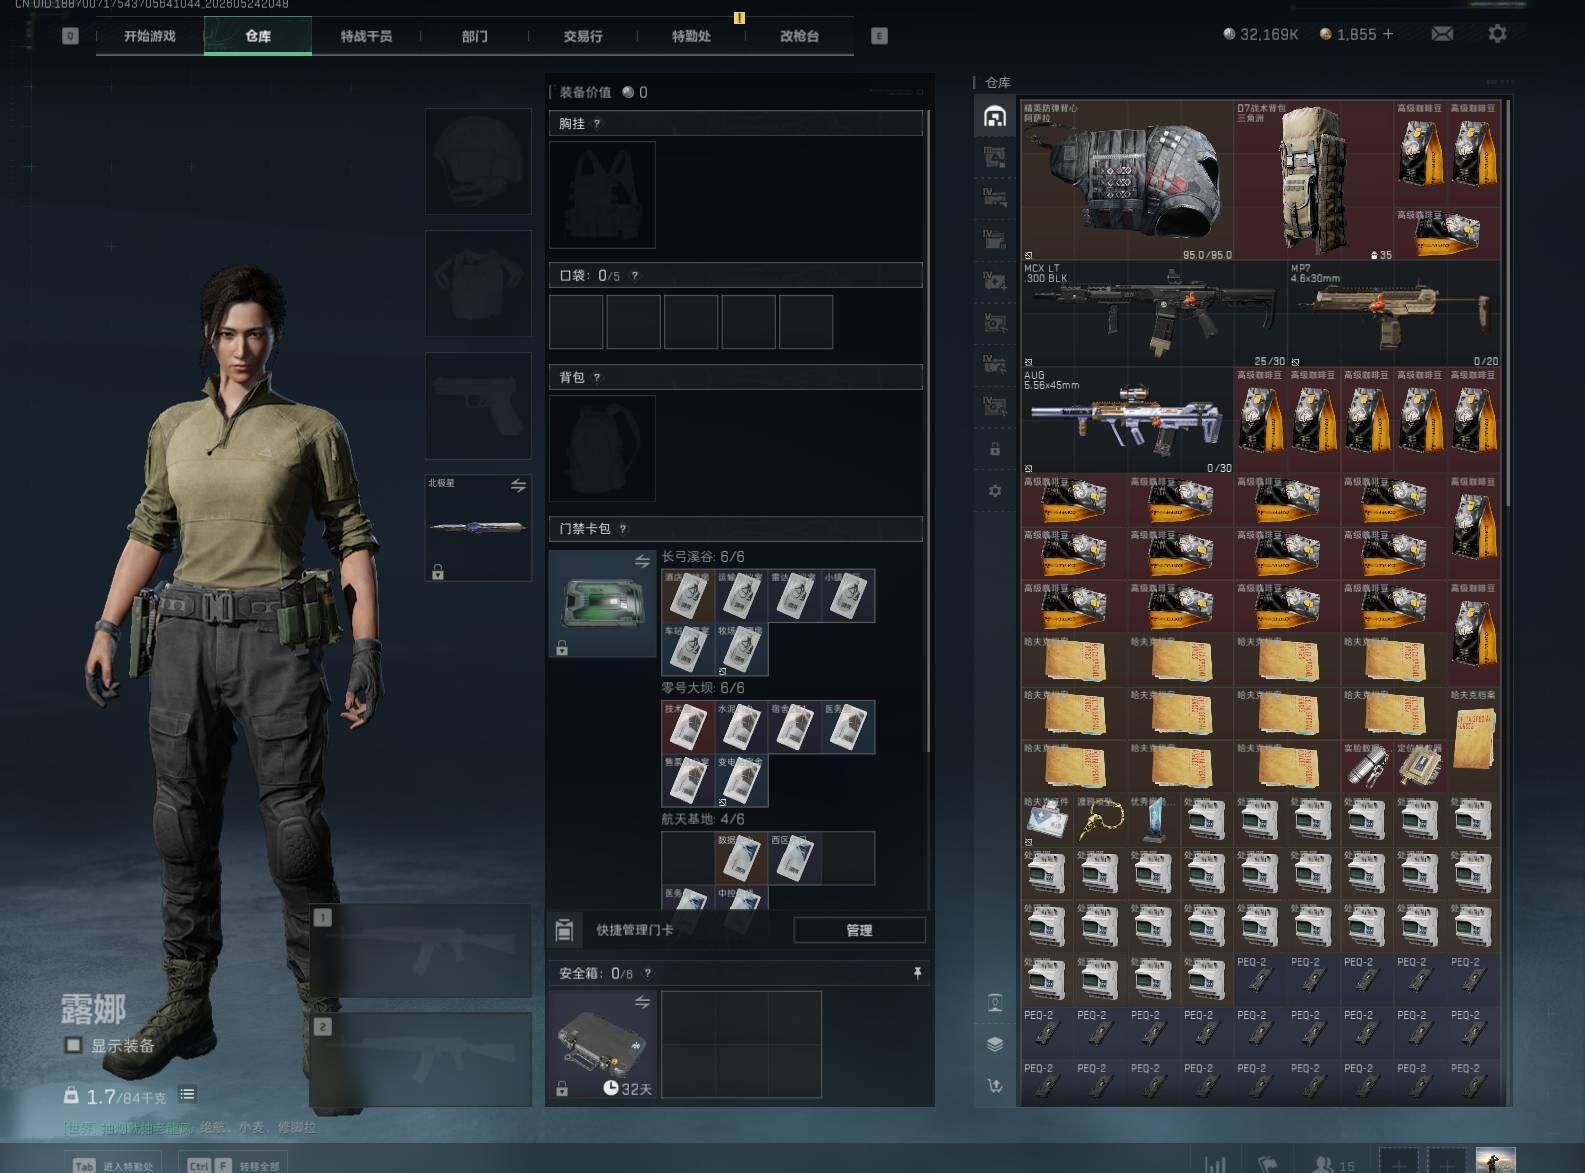The height and width of the screenshot is (1173, 1585).
Task: Open the friends list icon showing 15
Action: point(1334,1165)
